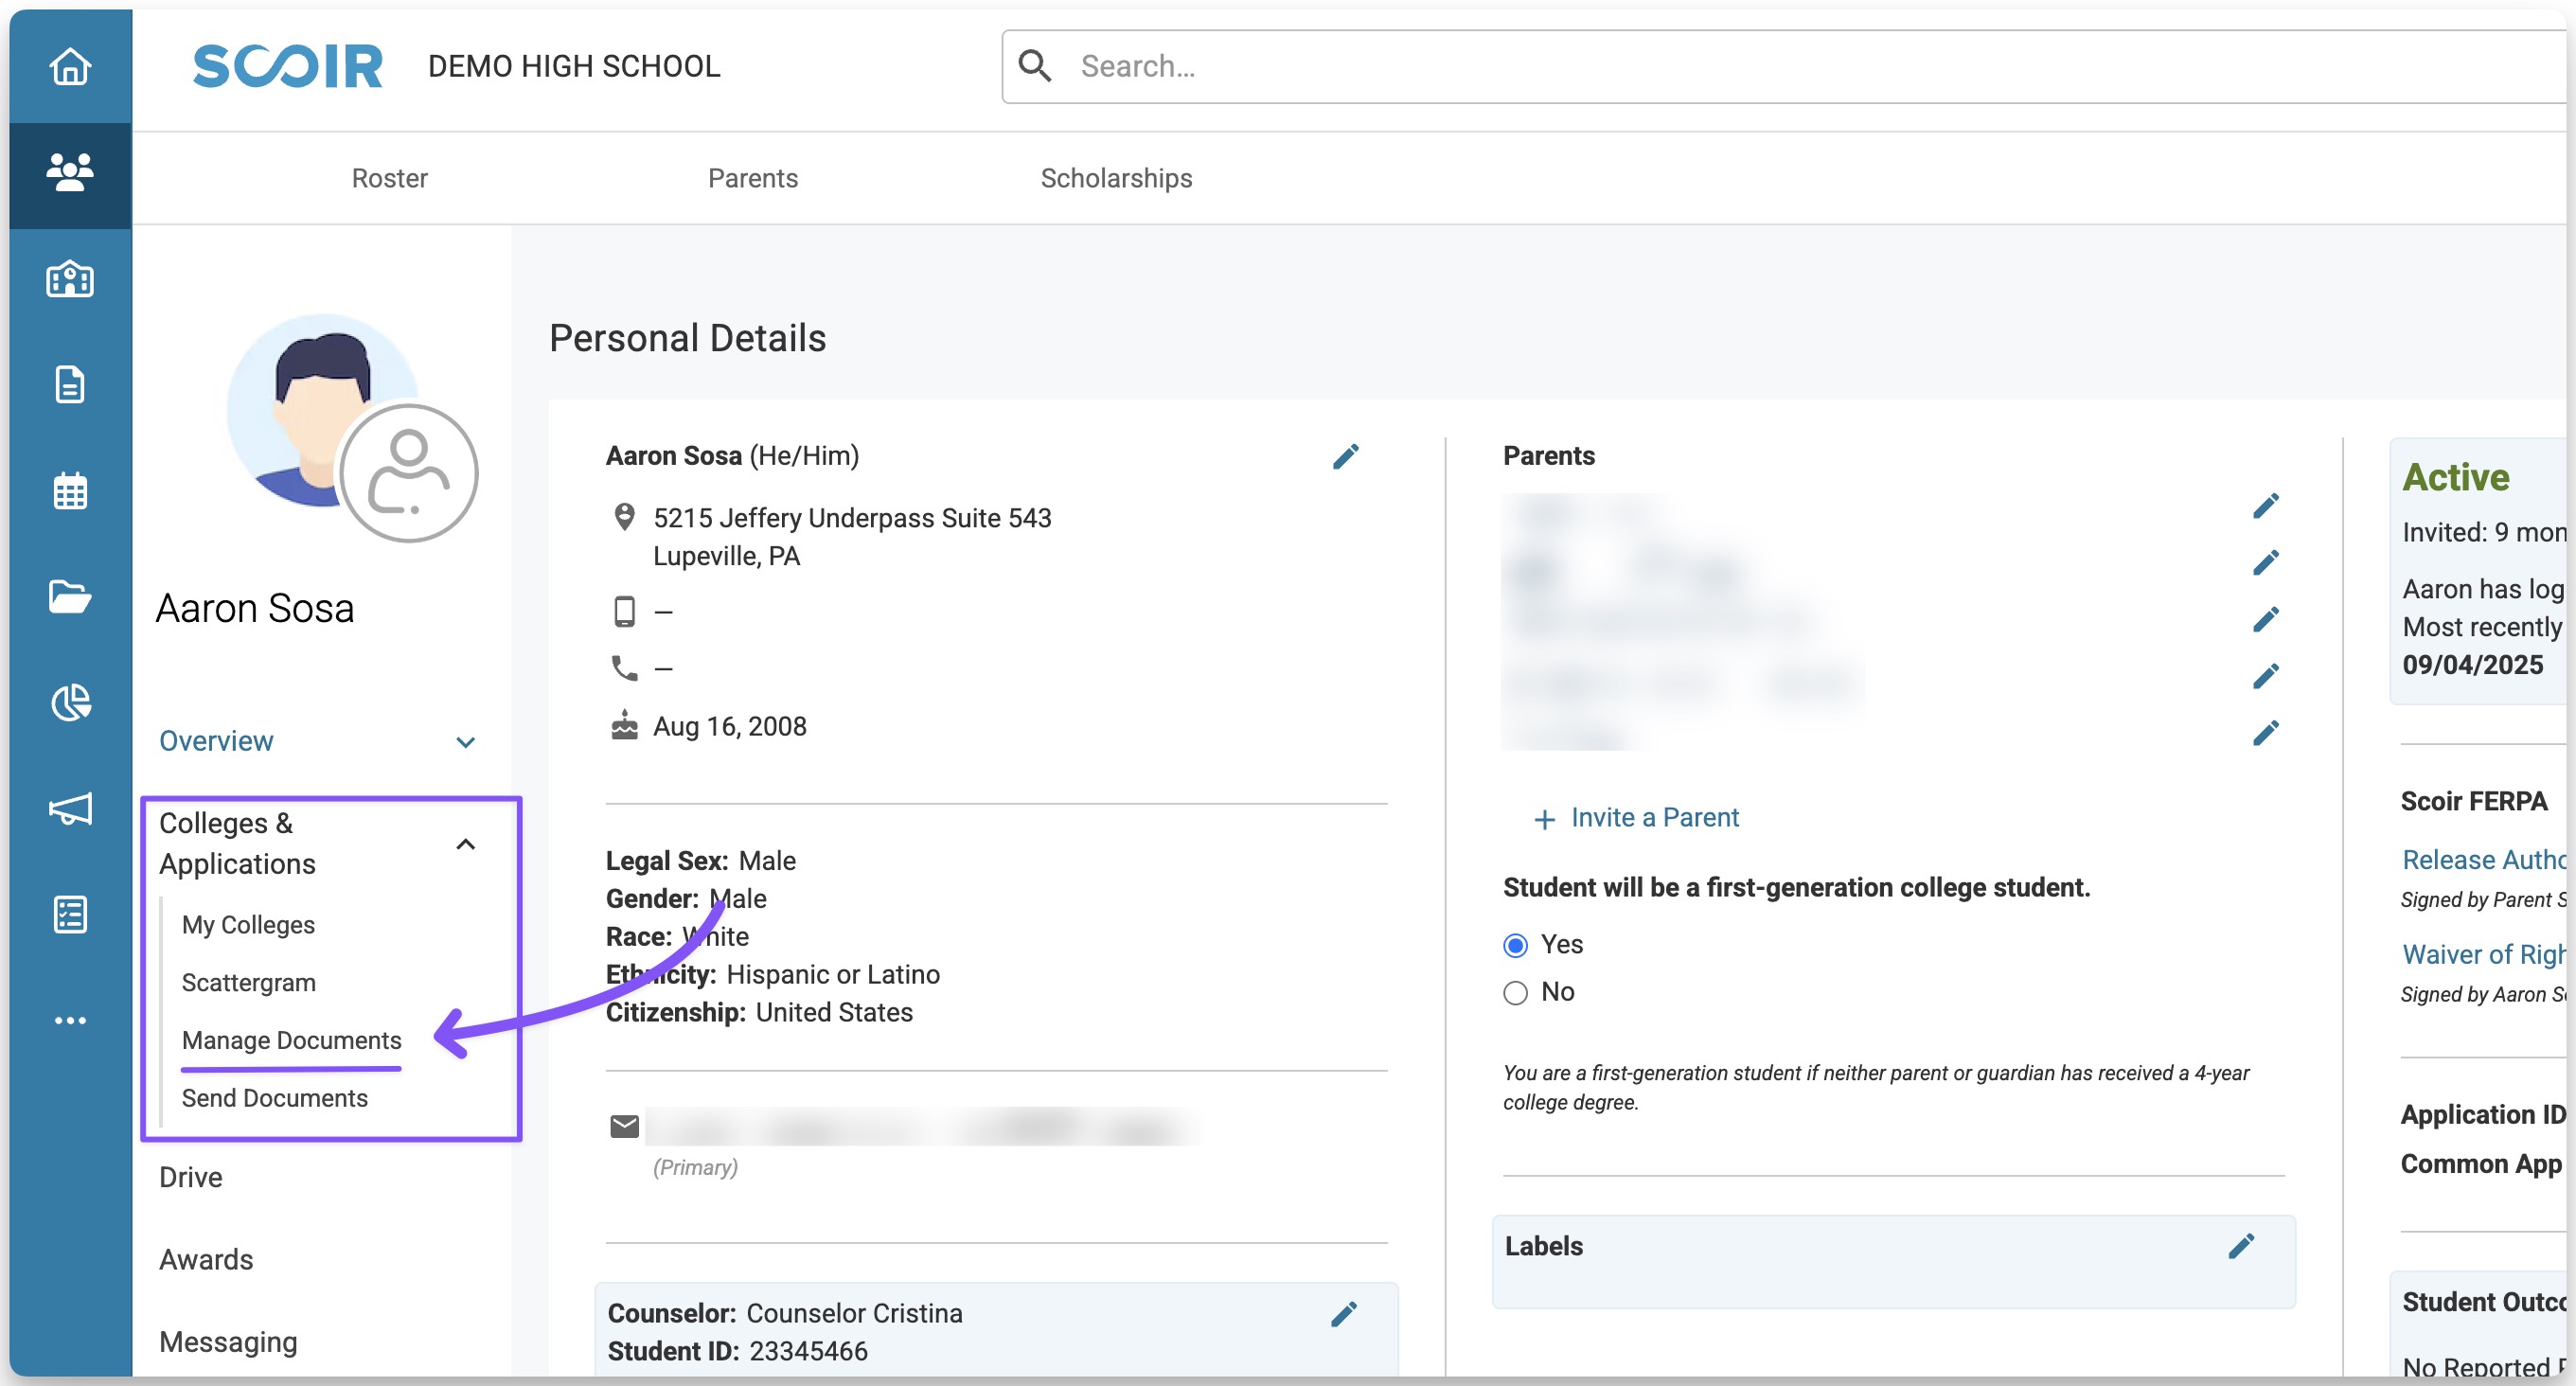Click the school building icon in the sidebar
This screenshot has height=1386, width=2576.
point(70,279)
